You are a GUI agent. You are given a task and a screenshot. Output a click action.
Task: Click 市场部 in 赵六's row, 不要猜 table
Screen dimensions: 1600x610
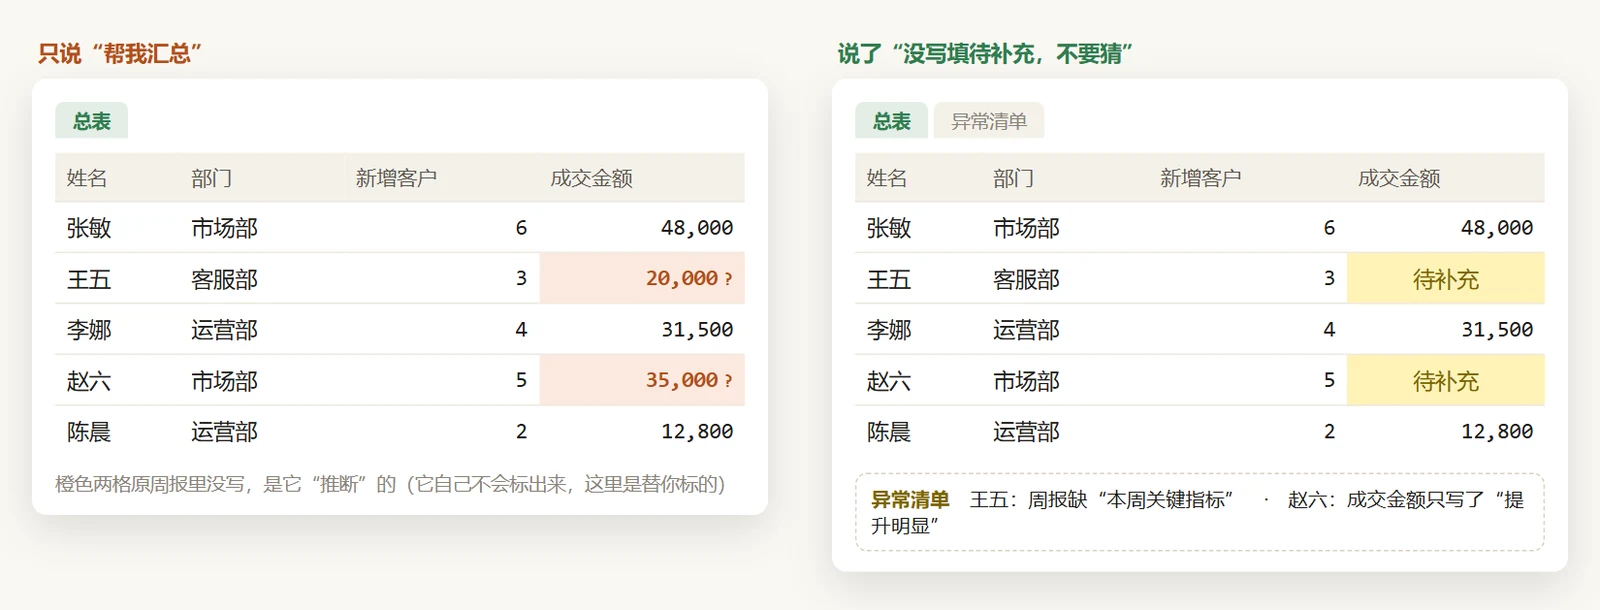1026,381
